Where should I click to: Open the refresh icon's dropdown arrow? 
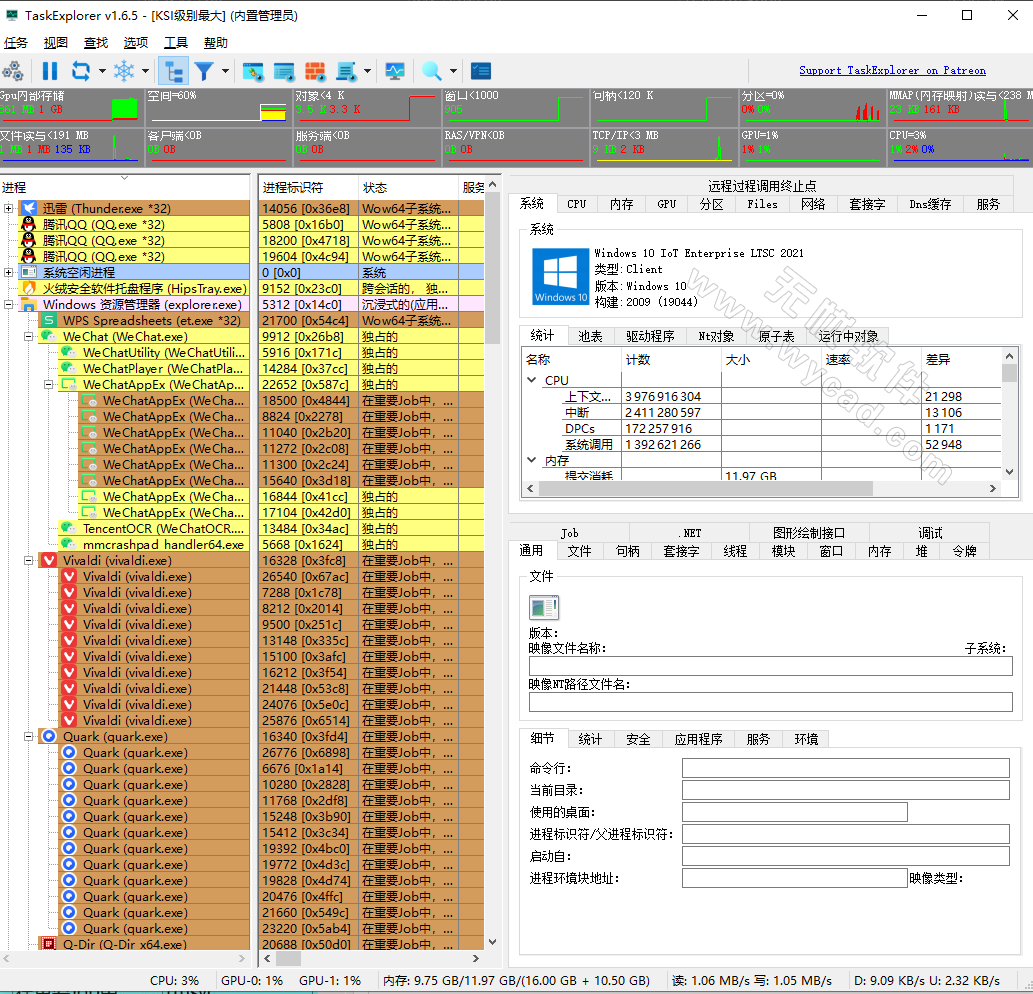[100, 71]
